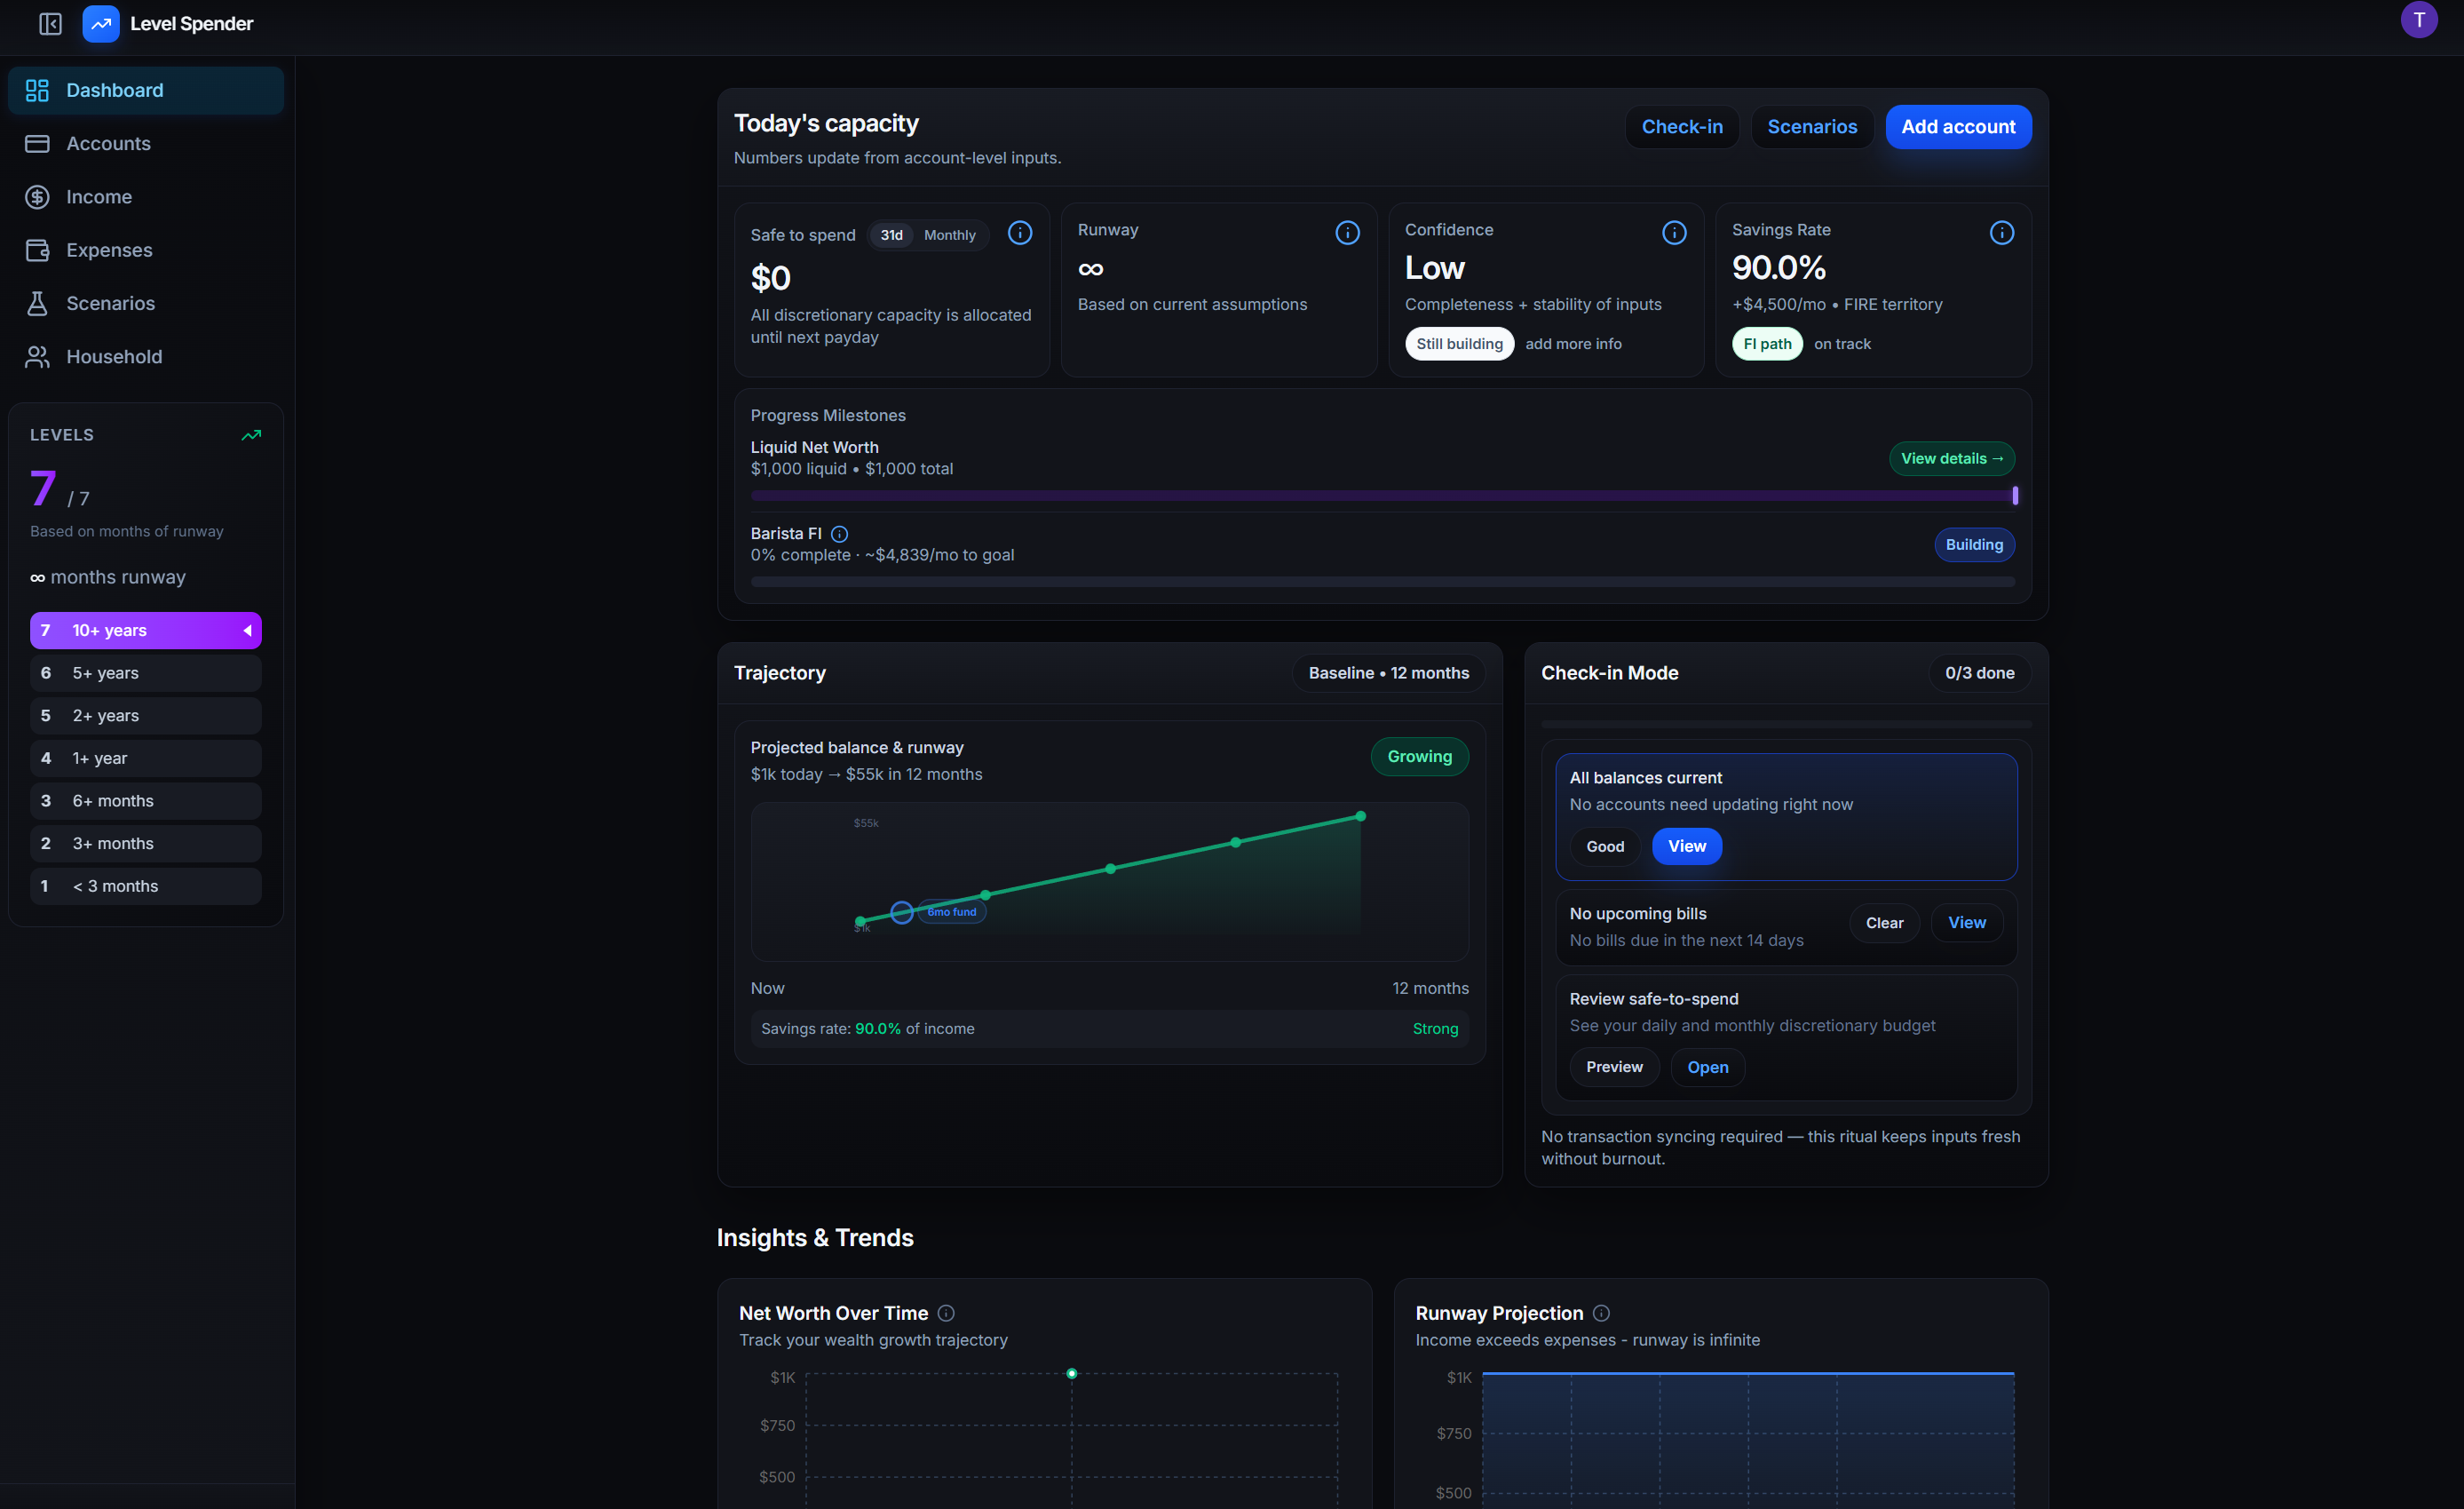Collapse the sidebar using the top-left chevron
Viewport: 2464px width, 1509px height.
50,24
